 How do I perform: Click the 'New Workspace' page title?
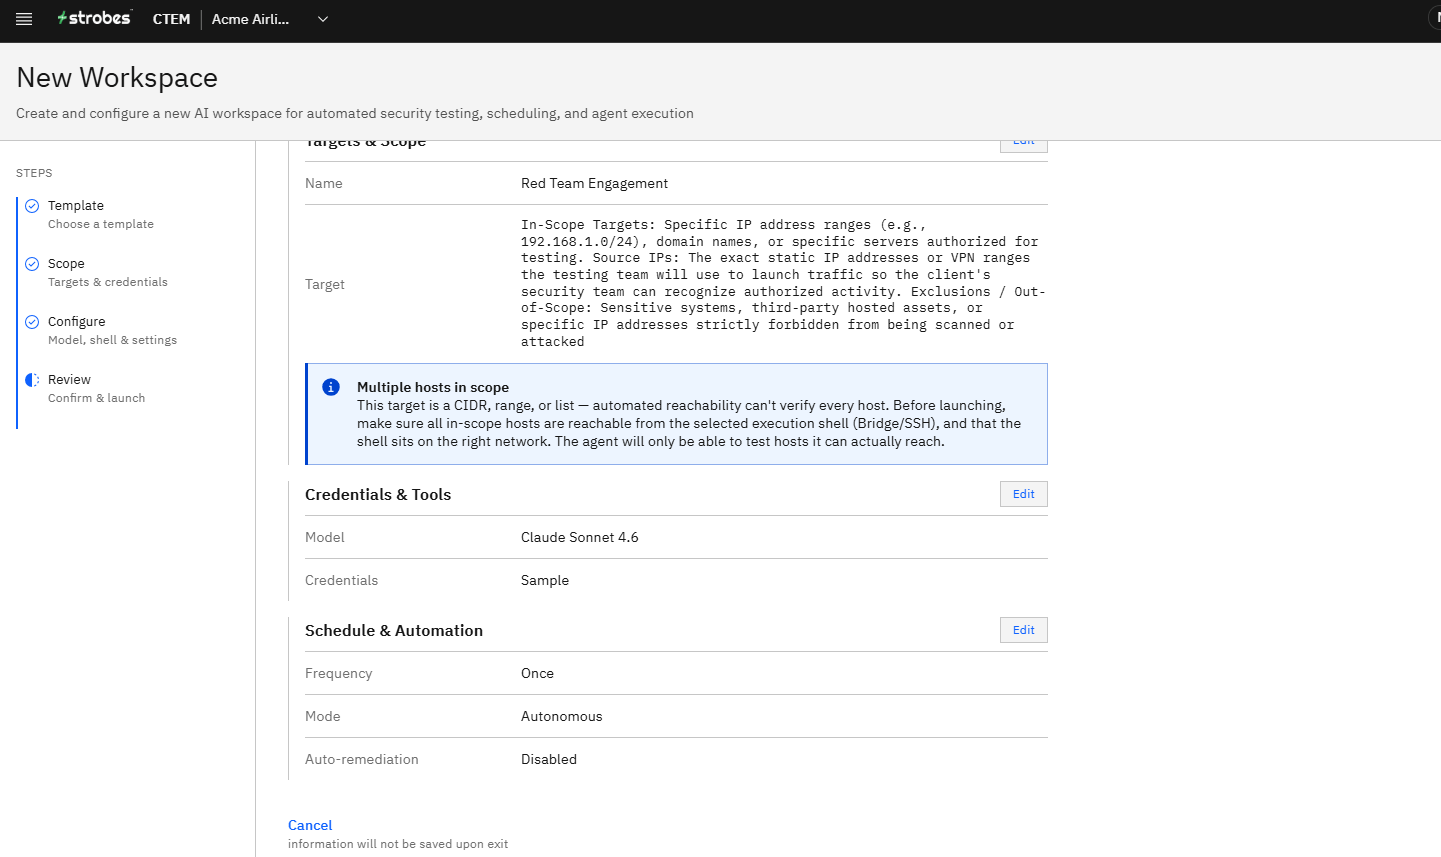click(117, 77)
